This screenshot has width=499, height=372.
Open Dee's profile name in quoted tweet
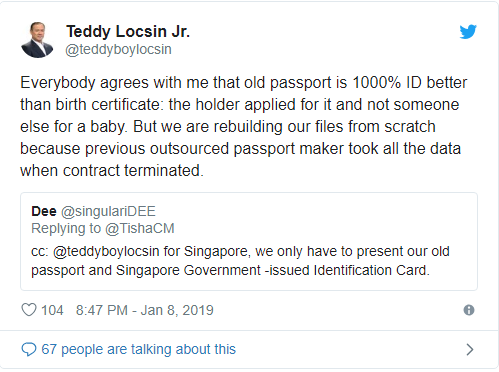click(x=44, y=211)
